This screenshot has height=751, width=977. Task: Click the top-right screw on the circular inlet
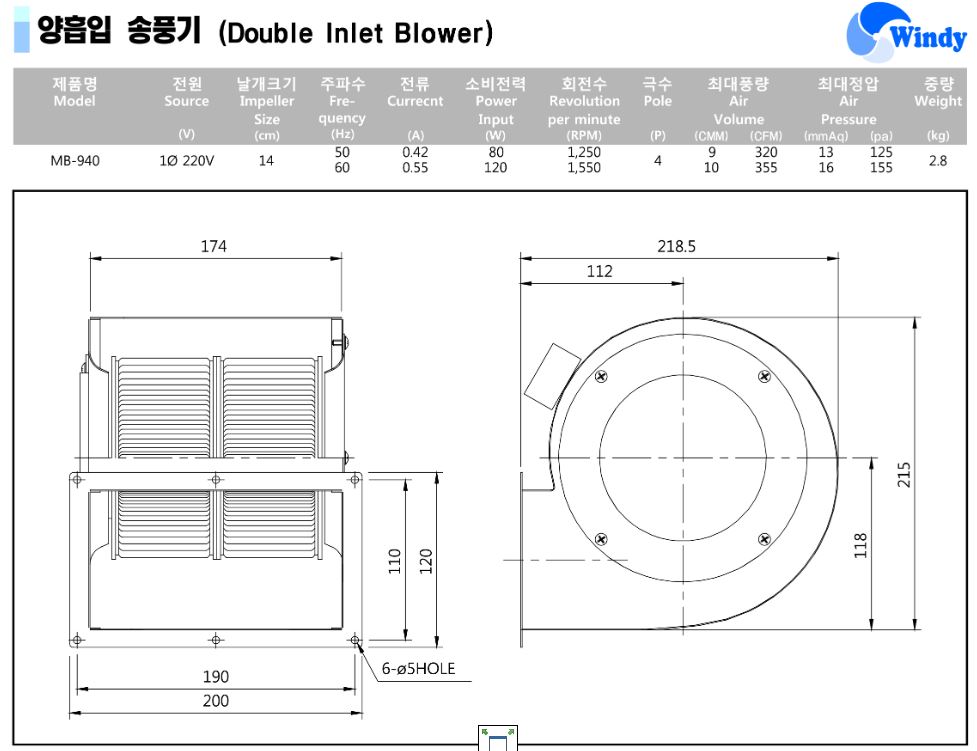pos(765,376)
